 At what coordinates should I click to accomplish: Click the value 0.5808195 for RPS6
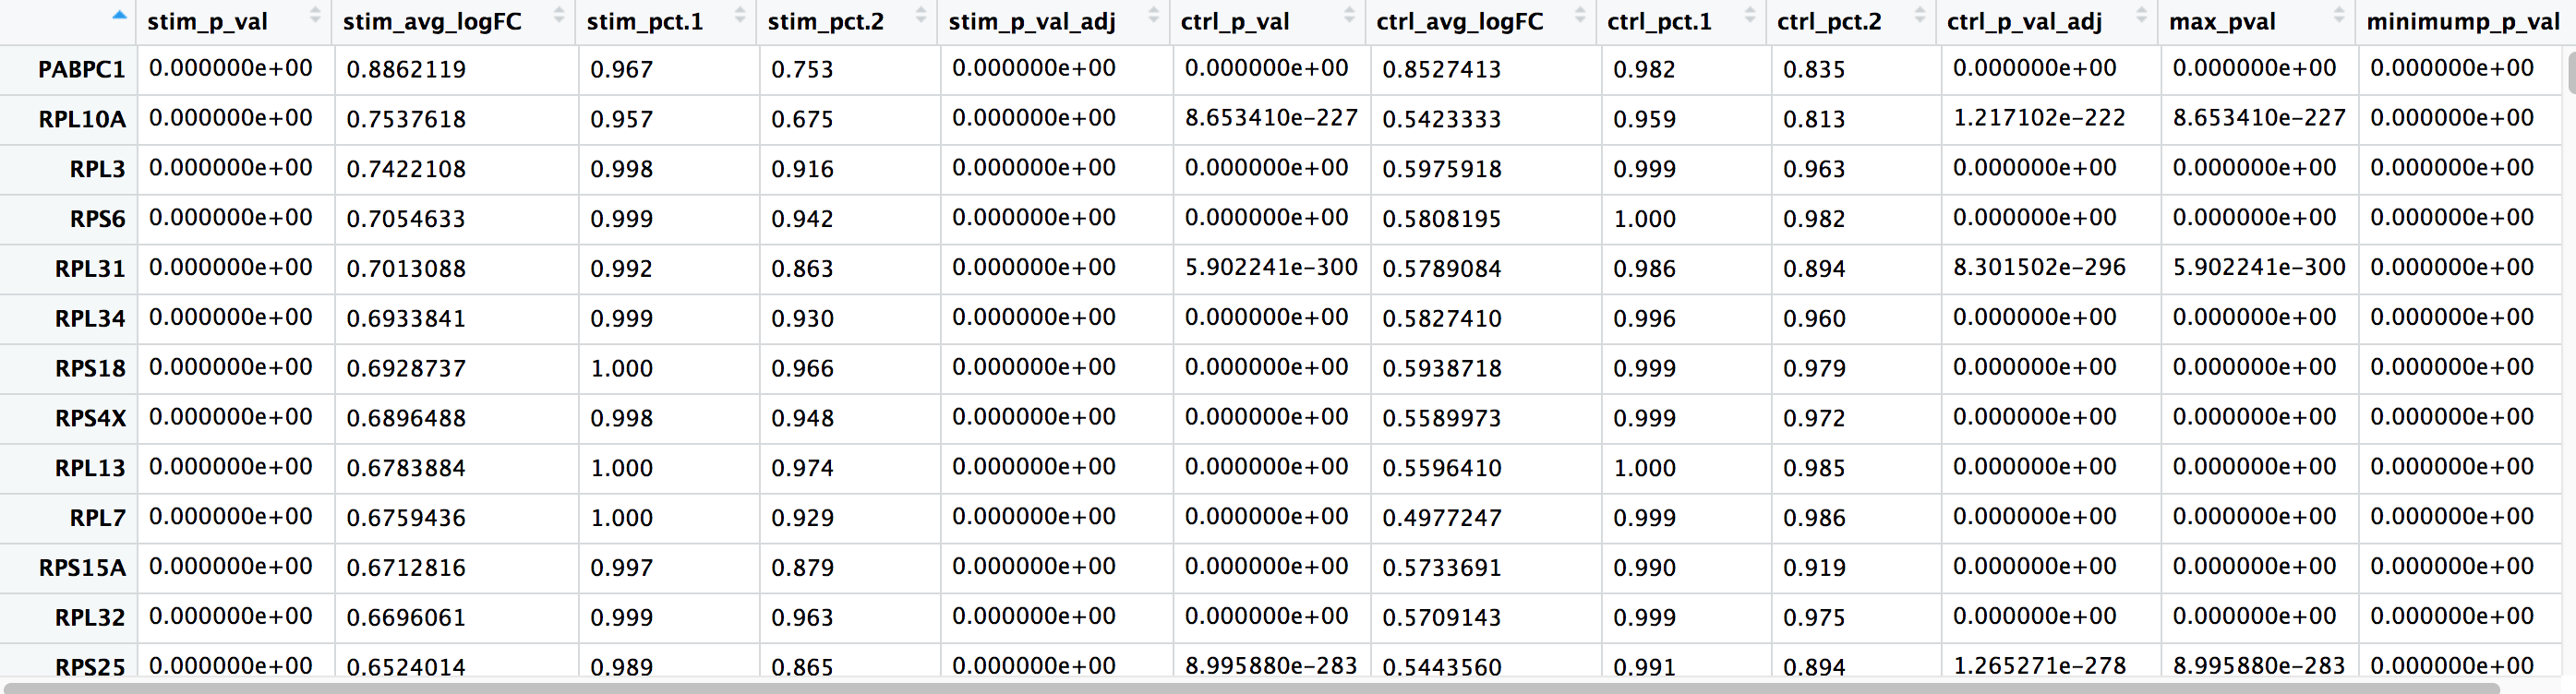1442,219
